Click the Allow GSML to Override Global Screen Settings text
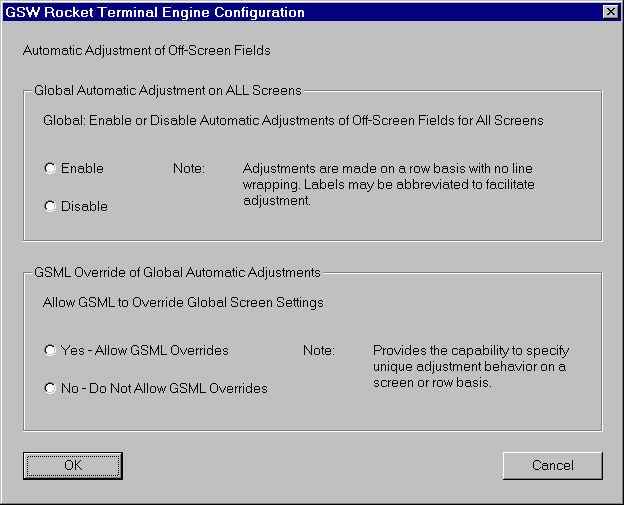The height and width of the screenshot is (505, 624). [183, 303]
